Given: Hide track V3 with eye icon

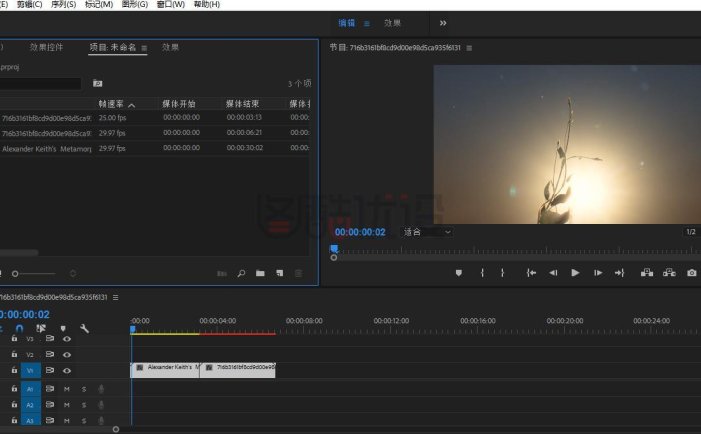Looking at the screenshot, I should point(67,339).
